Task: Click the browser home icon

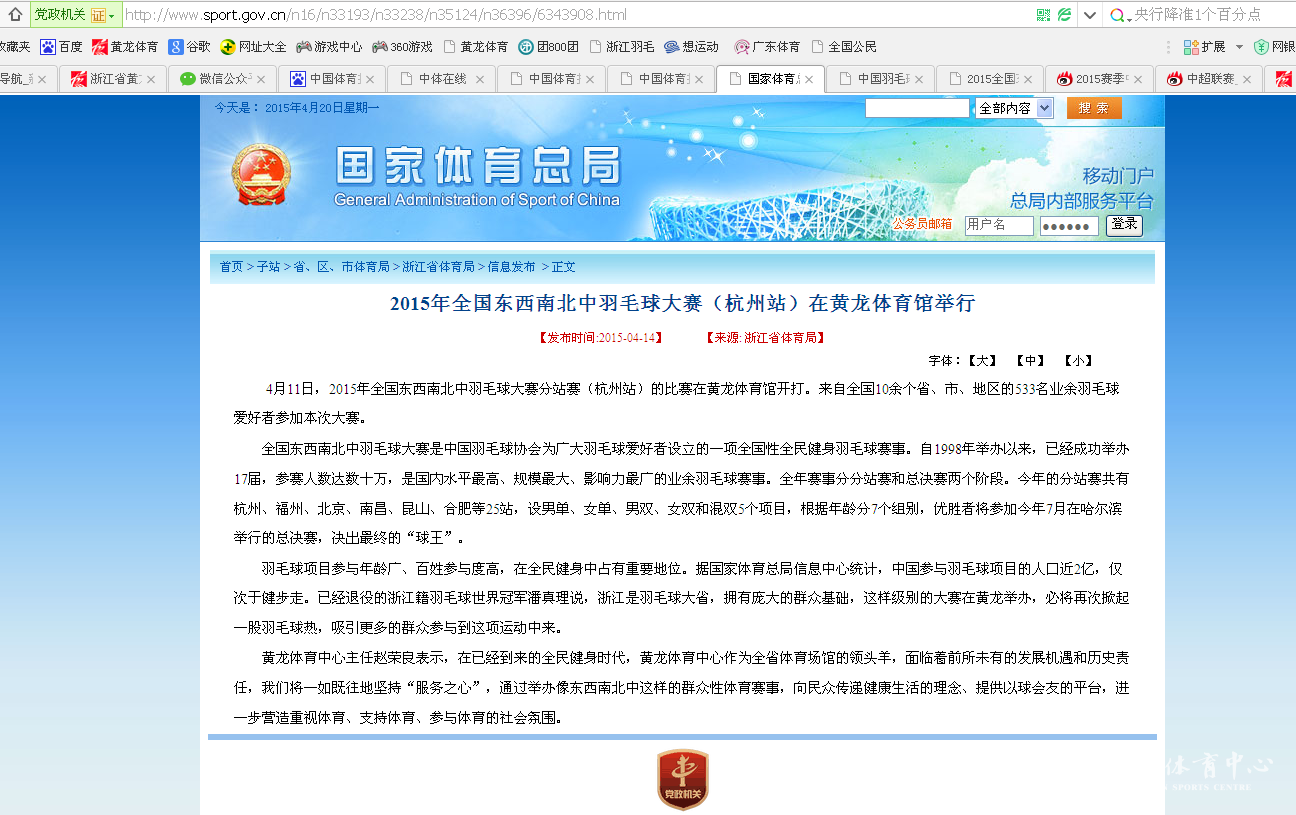Action: pos(14,14)
